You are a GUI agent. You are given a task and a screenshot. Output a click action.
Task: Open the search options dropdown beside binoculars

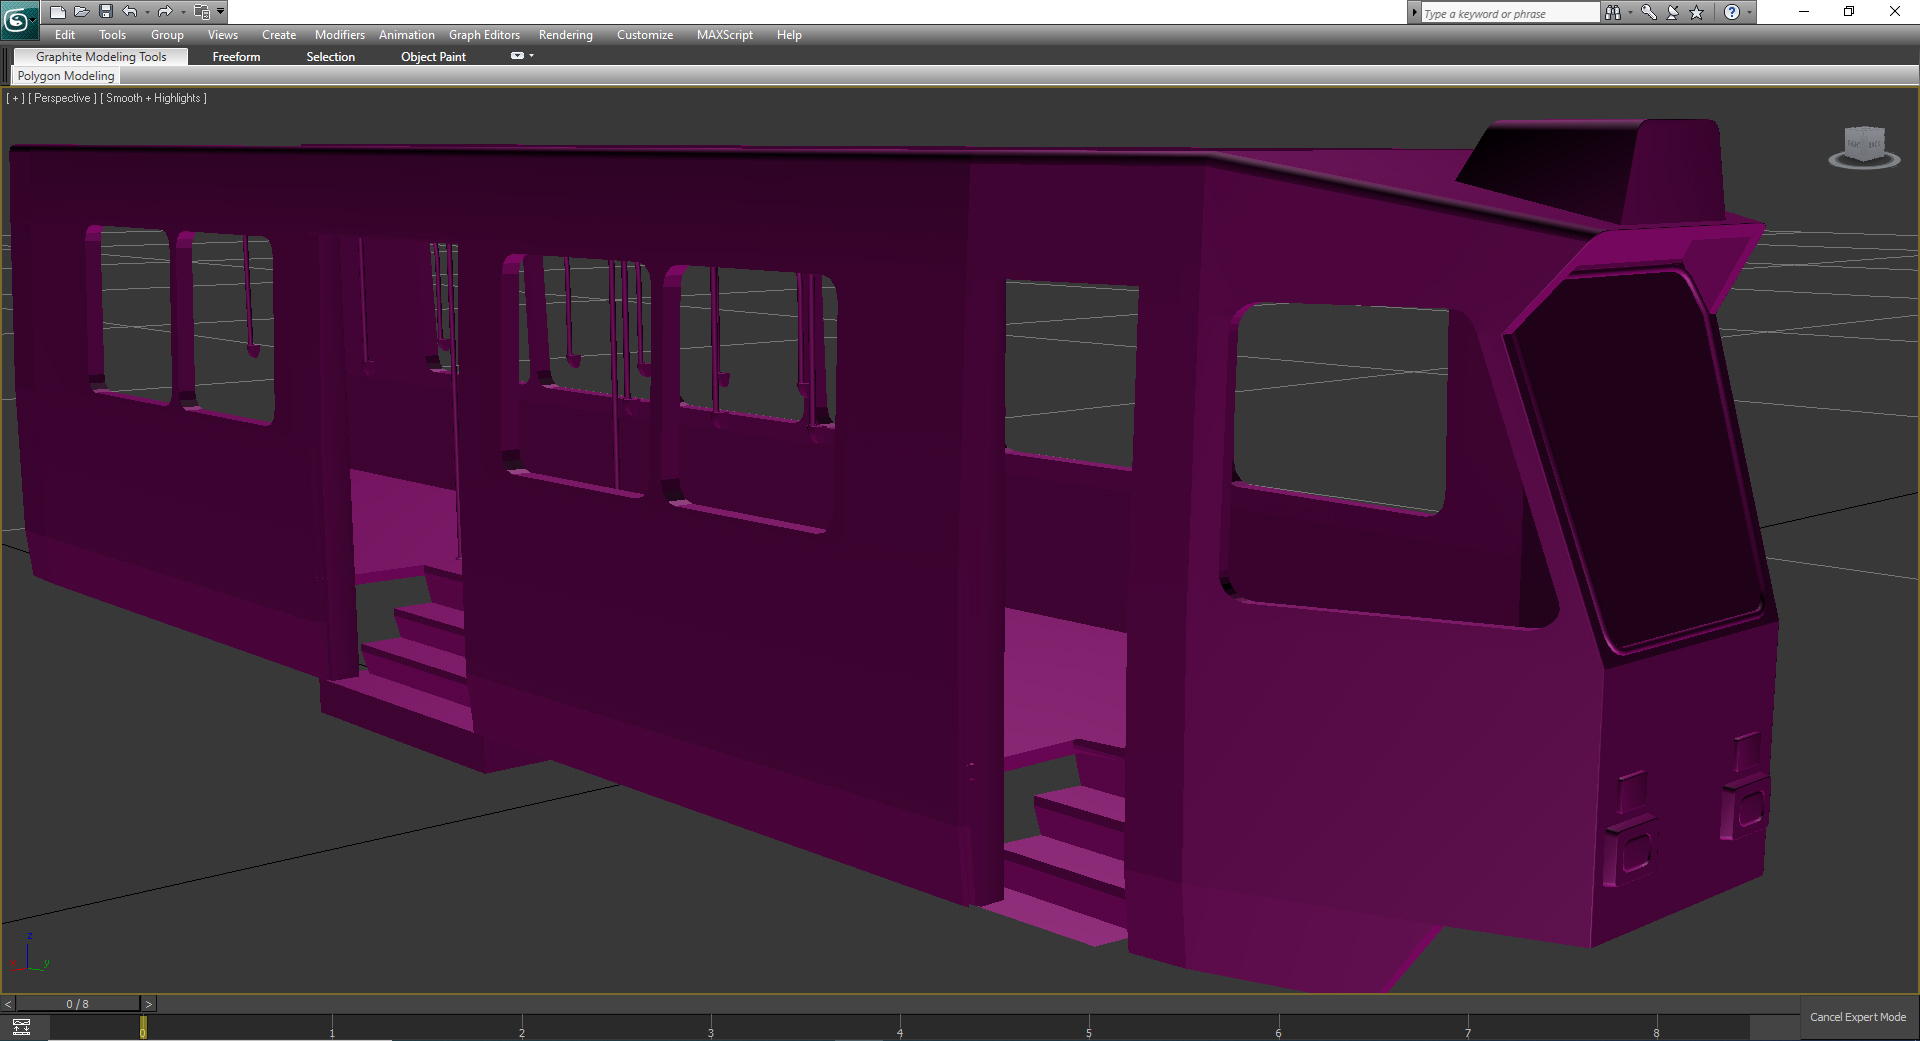pyautogui.click(x=1630, y=12)
